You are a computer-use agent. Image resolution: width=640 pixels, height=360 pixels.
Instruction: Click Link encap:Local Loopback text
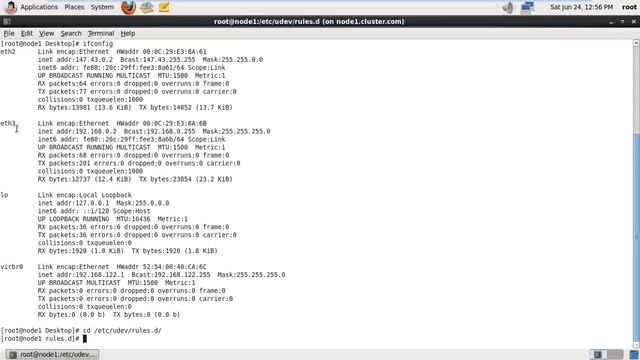[84, 195]
